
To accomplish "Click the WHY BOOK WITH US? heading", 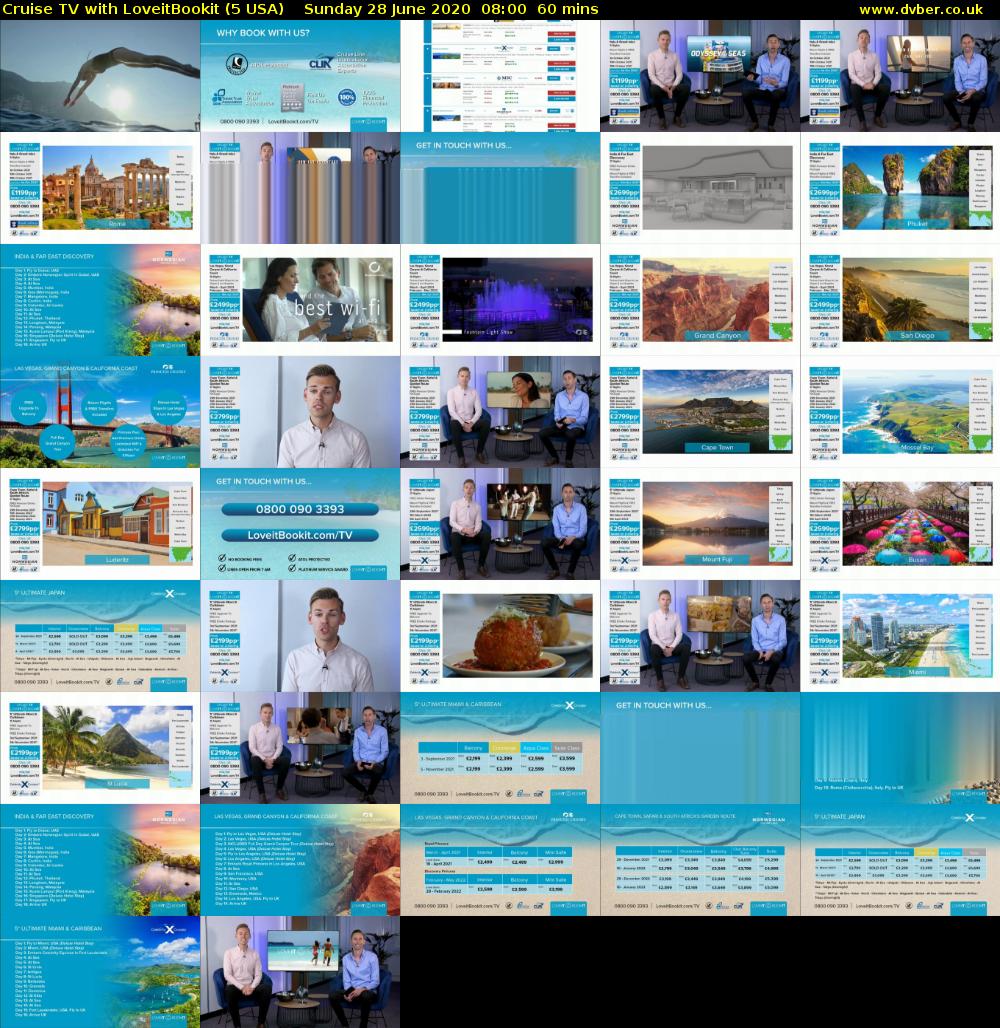I will click(263, 33).
